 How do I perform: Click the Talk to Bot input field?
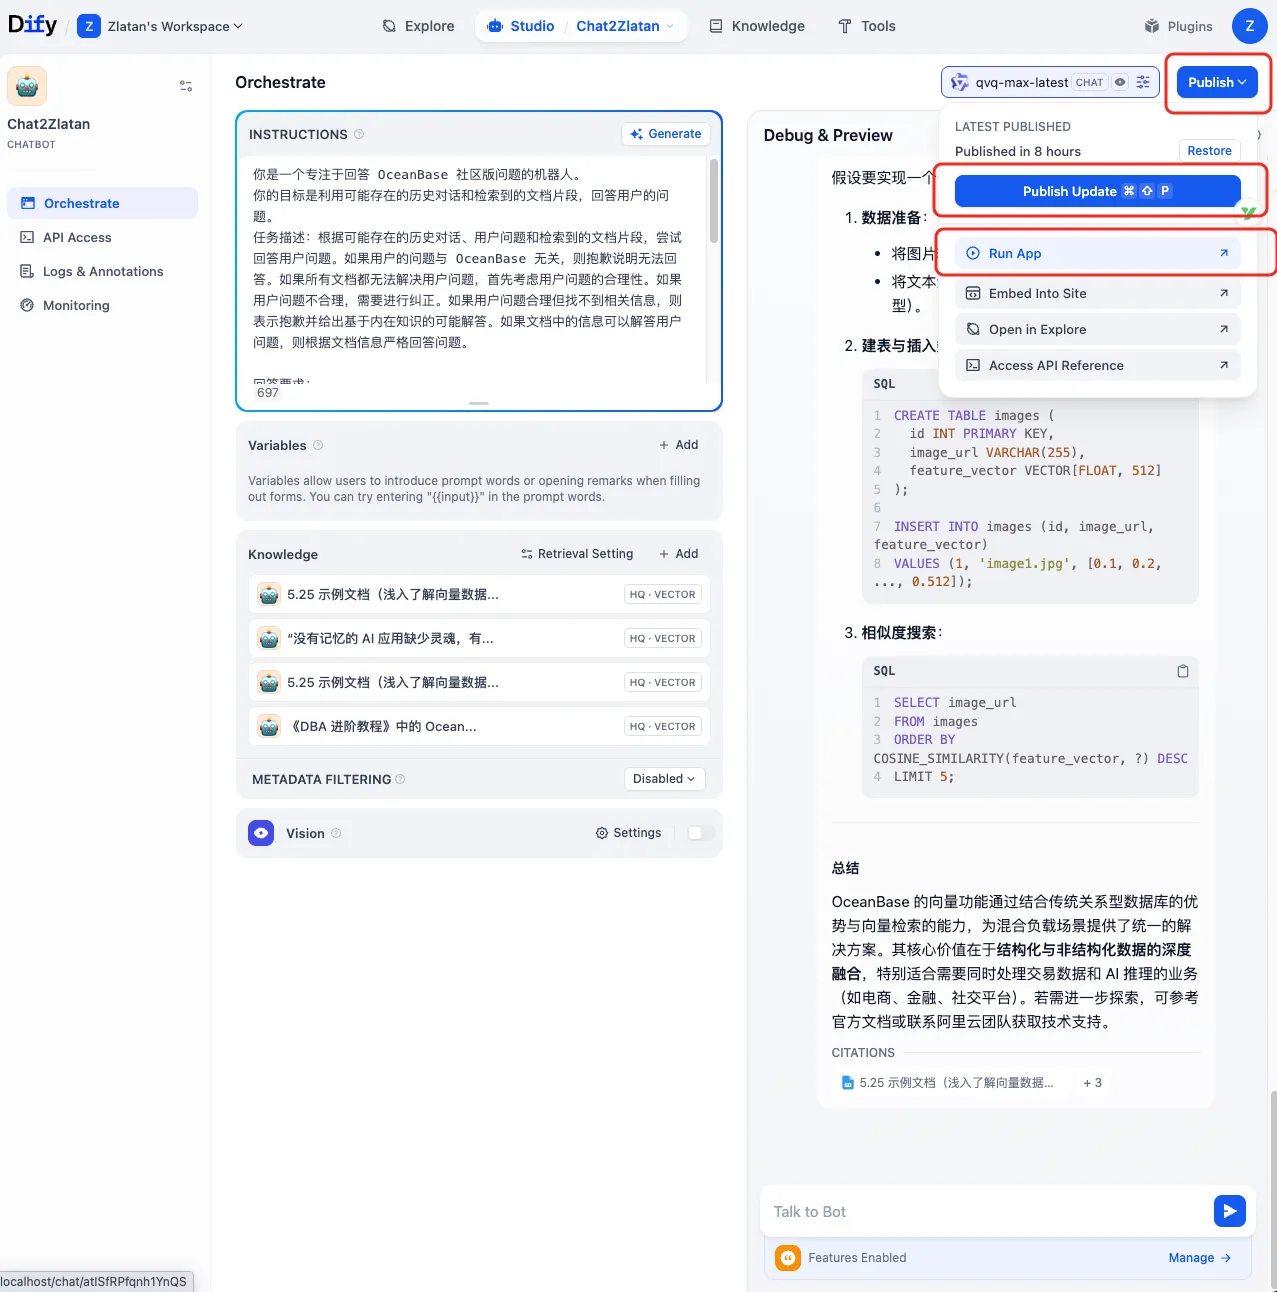tap(950, 1211)
